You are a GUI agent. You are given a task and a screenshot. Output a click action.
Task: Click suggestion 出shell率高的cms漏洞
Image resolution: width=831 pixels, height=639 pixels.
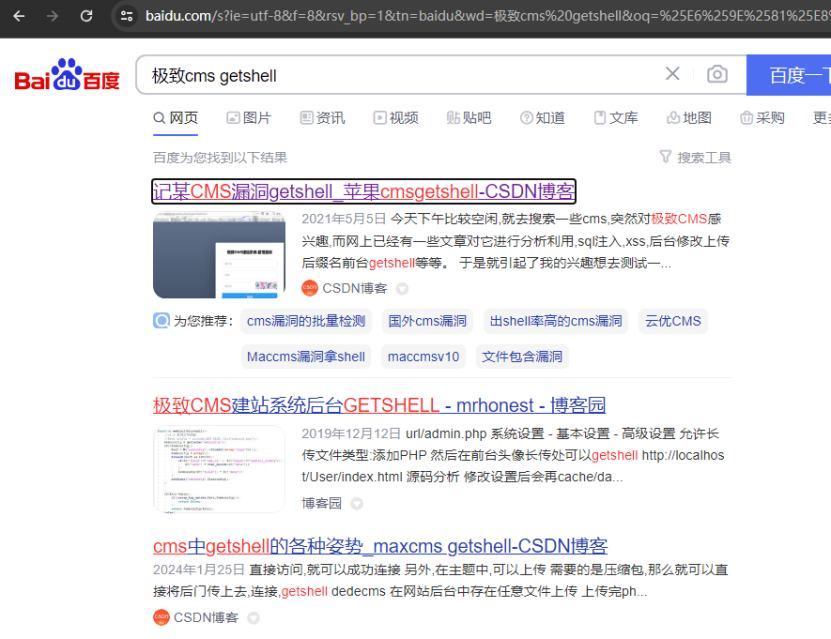point(555,321)
